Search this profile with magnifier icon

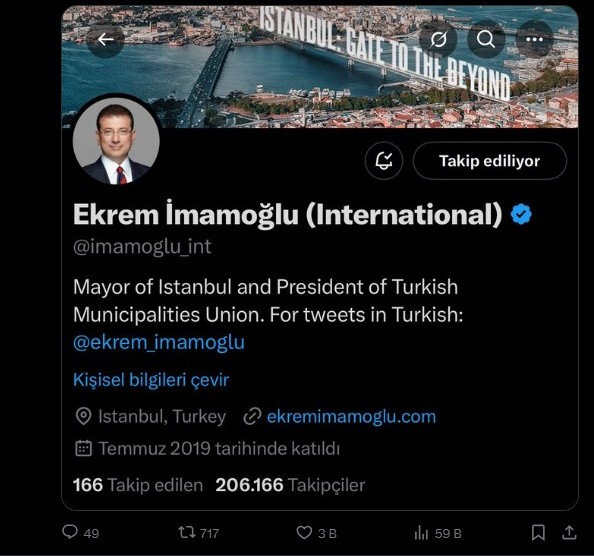pyautogui.click(x=486, y=39)
